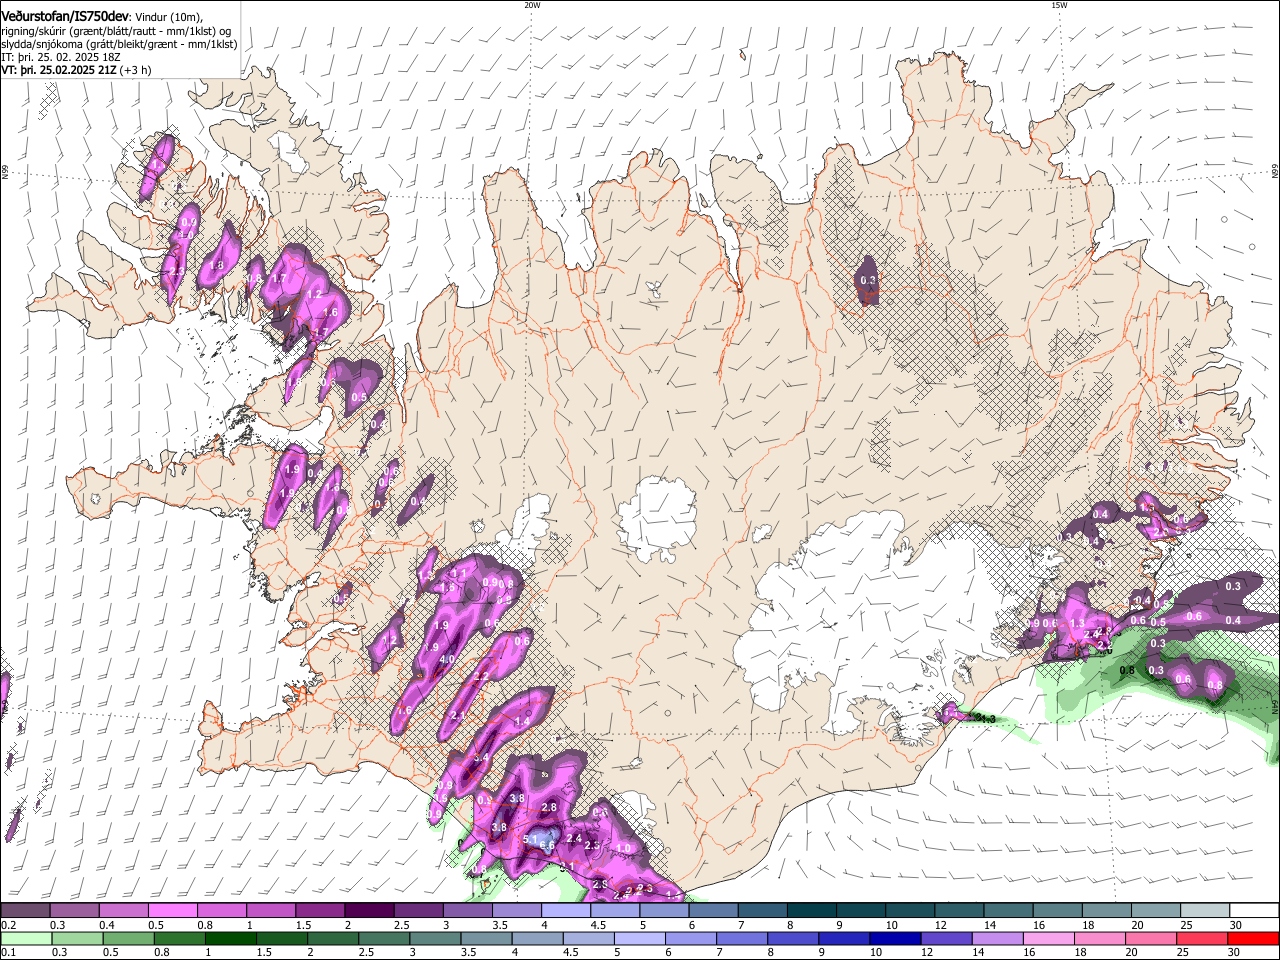Click the initial time 'IT: þri. 25. 02. 2025 18Z'

point(60,57)
